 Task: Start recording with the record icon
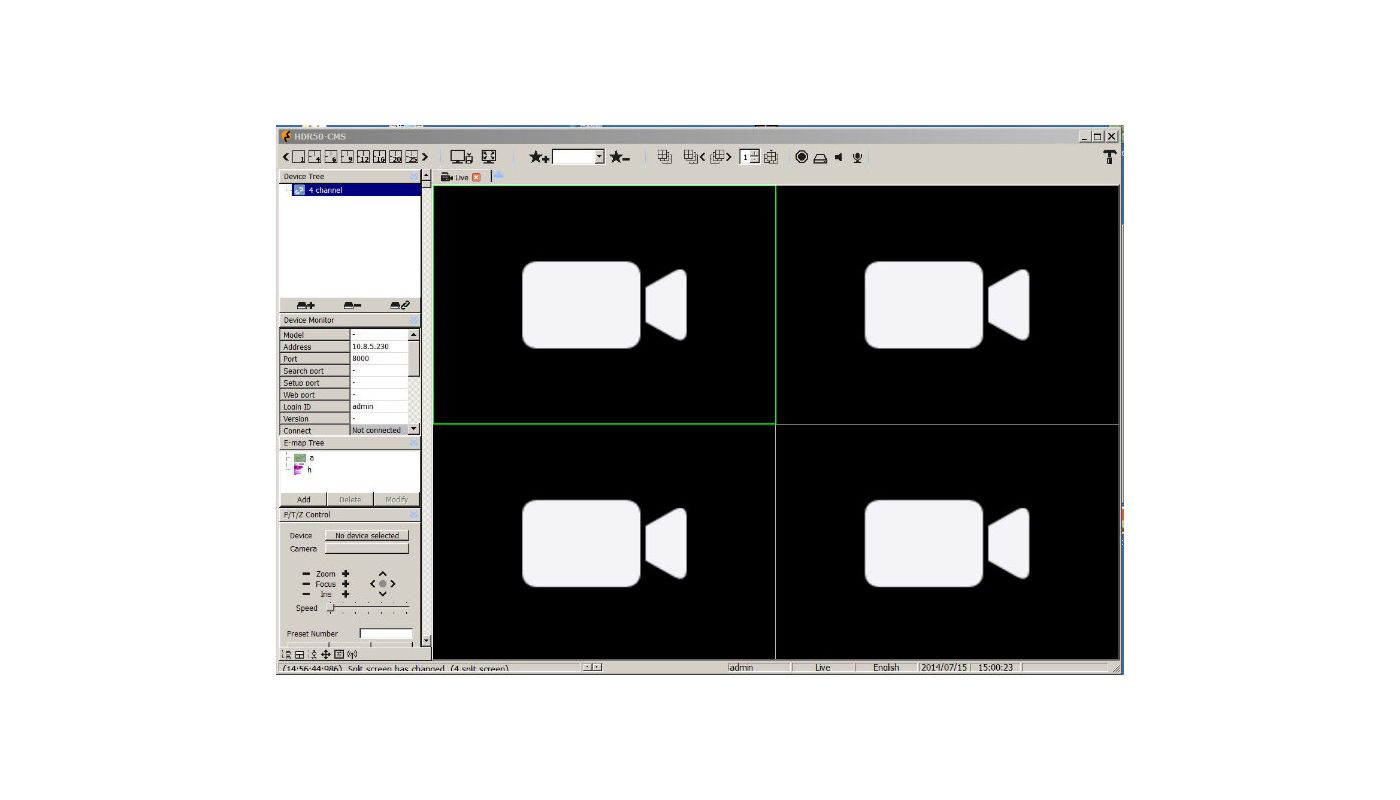[801, 157]
